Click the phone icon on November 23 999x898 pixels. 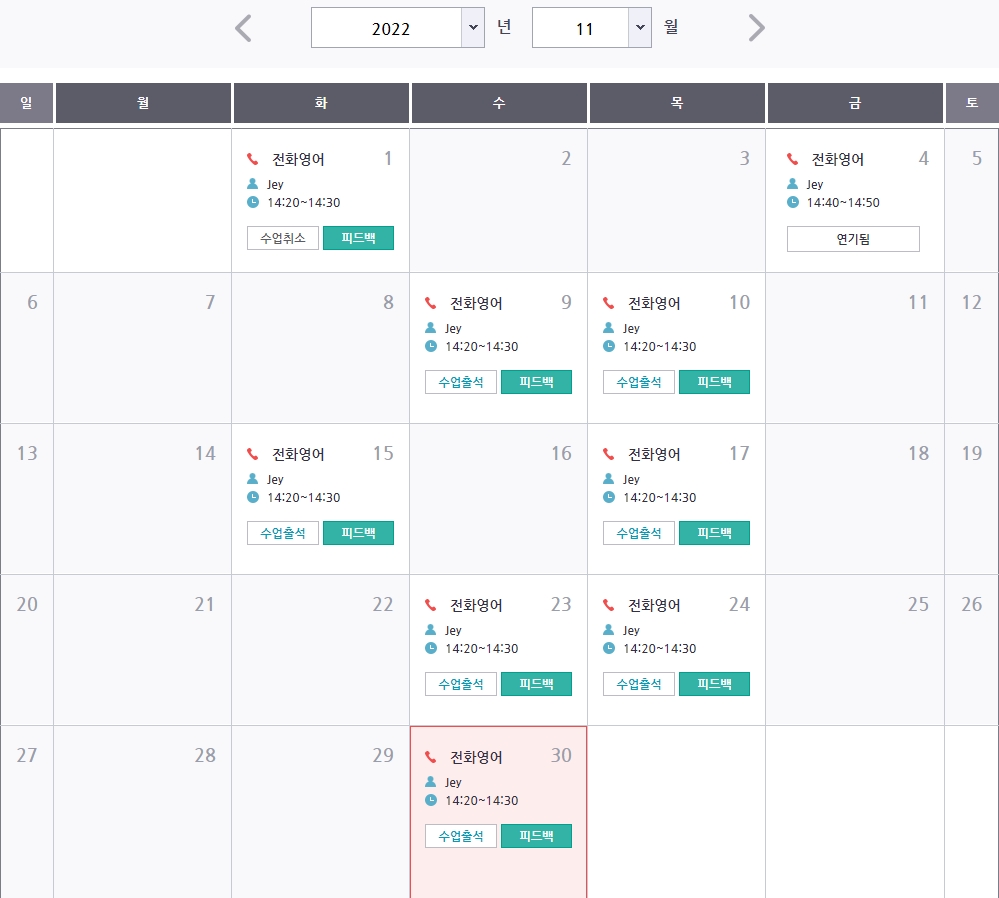click(431, 605)
